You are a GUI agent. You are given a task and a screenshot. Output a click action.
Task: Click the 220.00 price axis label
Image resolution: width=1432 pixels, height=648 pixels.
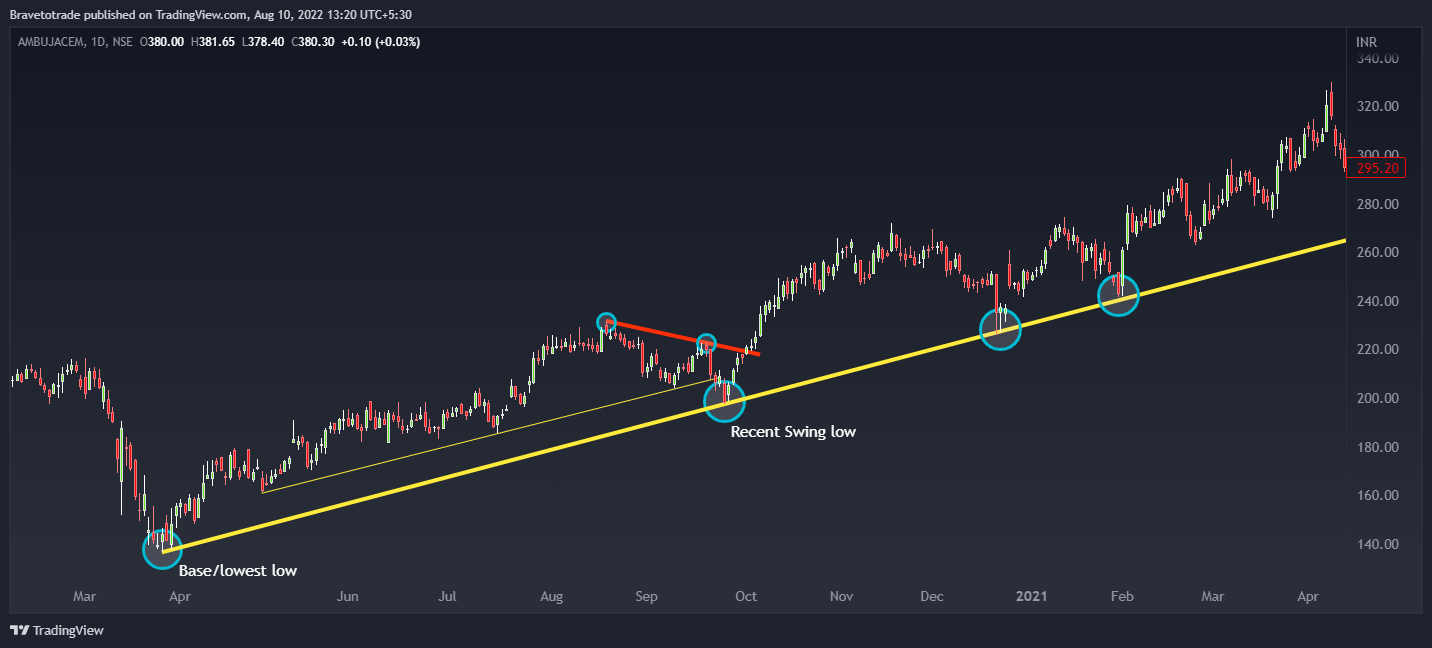tap(1377, 350)
